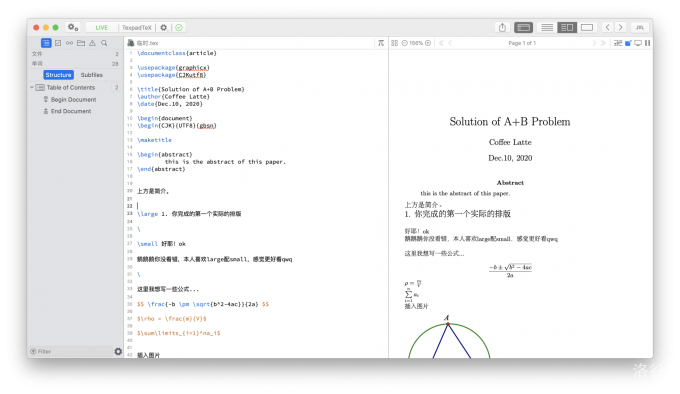
Task: Show the files folder panel in sidebar
Action: [x=81, y=43]
